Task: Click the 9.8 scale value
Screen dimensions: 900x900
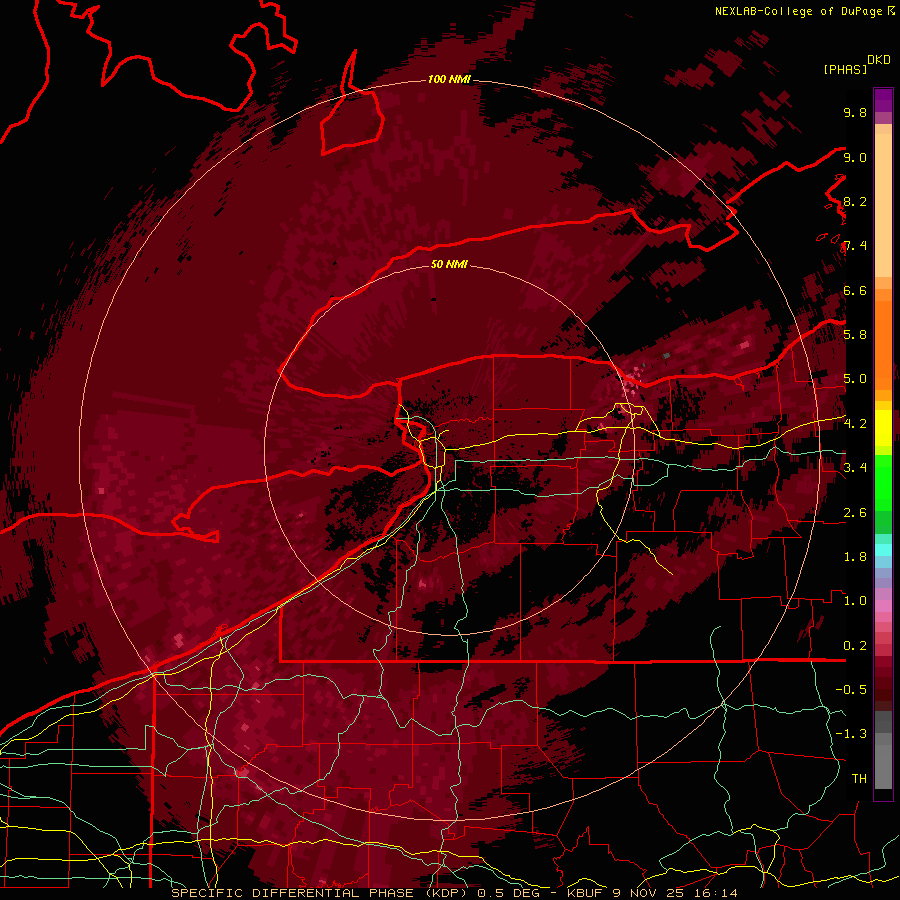Action: [x=855, y=112]
